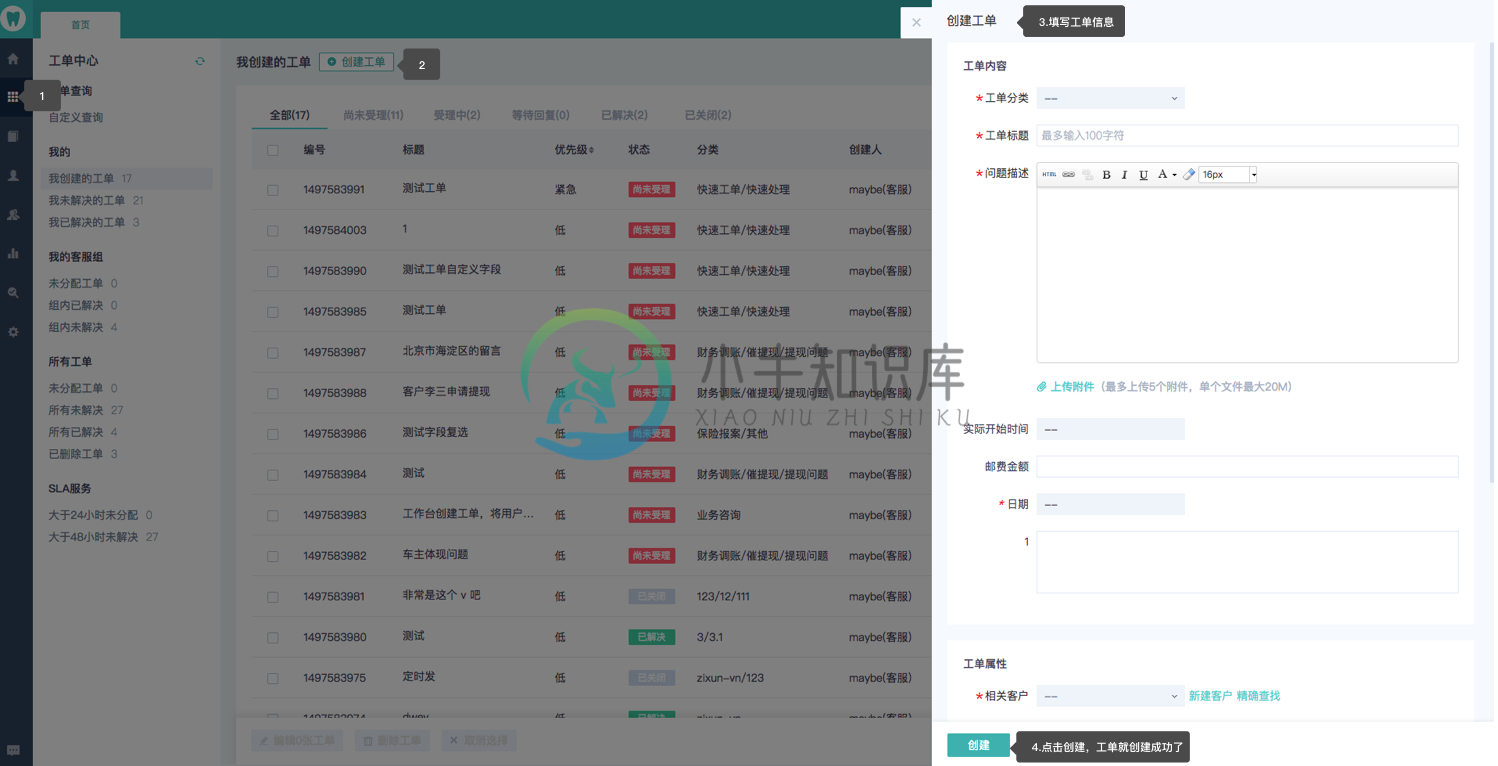
Task: Tick the checkbox for ticket 1497583990
Action: click(273, 272)
